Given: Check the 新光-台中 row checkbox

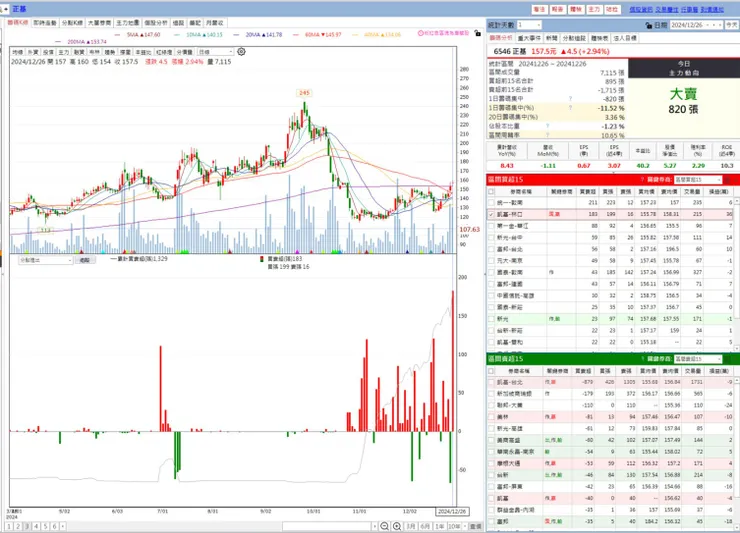Looking at the screenshot, I should (491, 237).
